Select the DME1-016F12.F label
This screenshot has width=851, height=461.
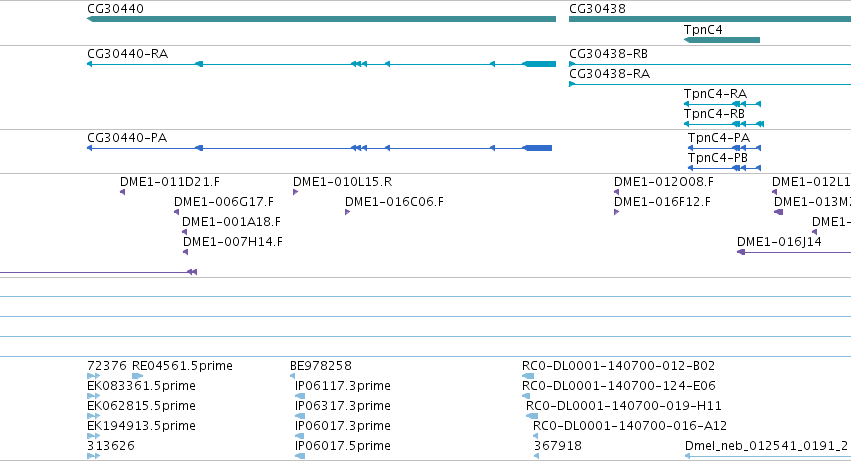[662, 202]
